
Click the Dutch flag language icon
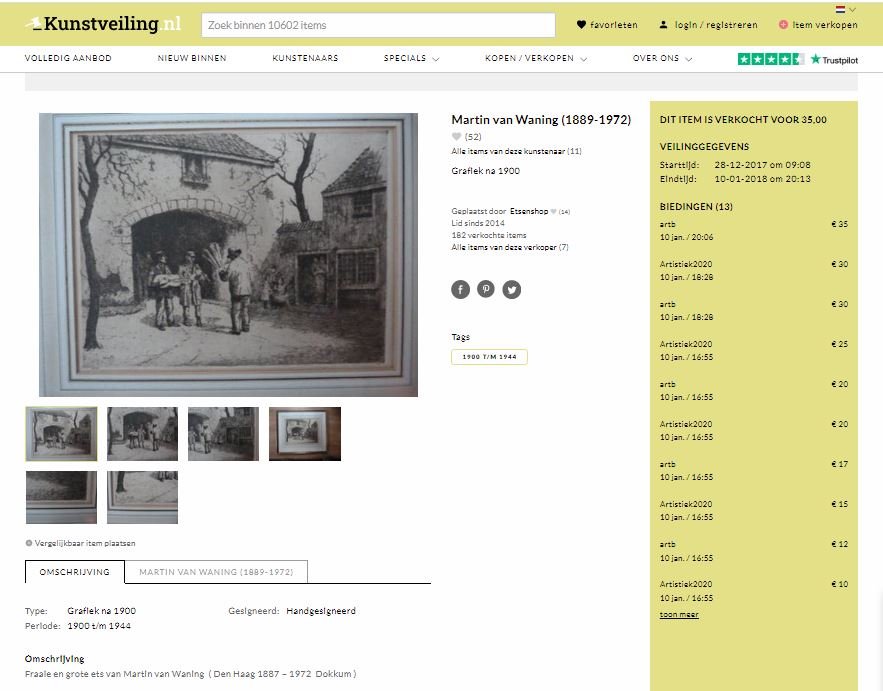point(840,10)
